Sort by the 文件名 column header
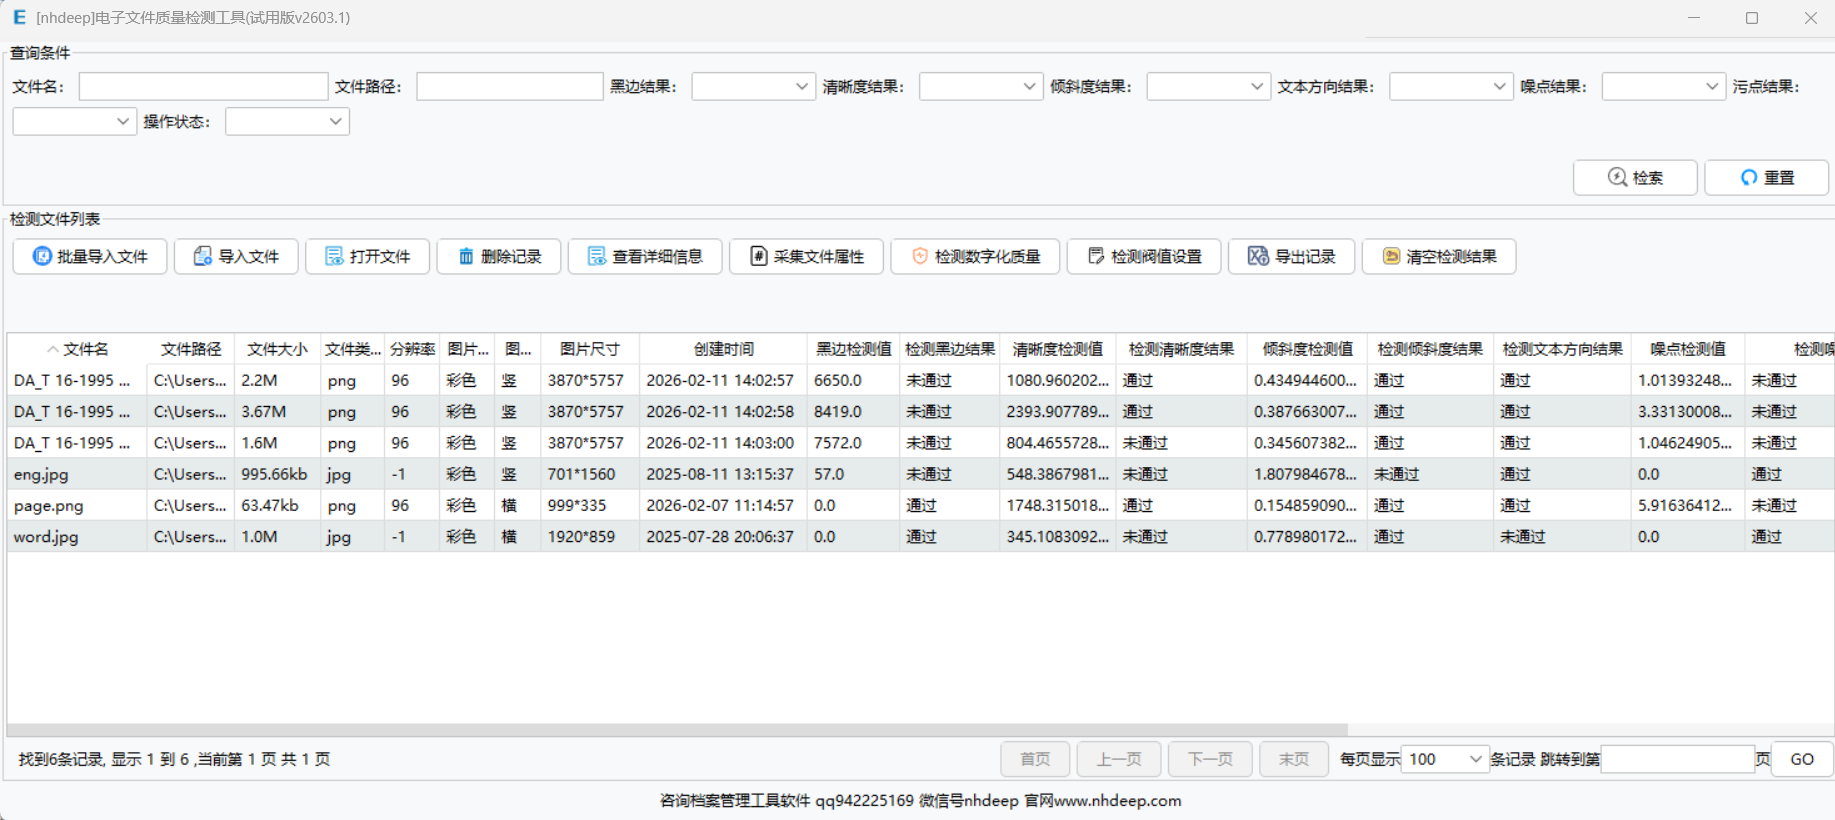 point(78,349)
